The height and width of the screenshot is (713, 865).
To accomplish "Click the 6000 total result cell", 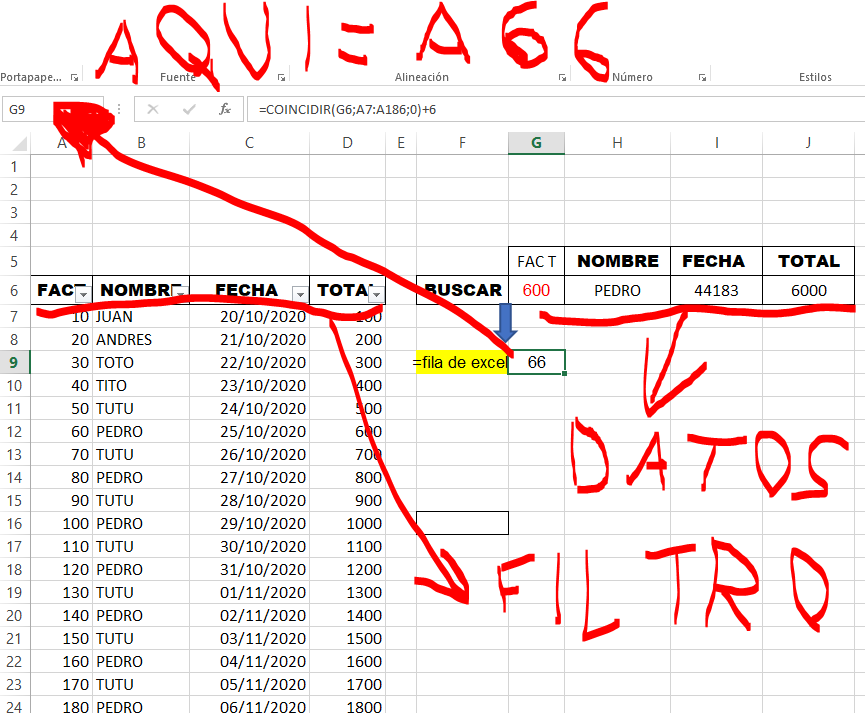I will click(x=808, y=290).
